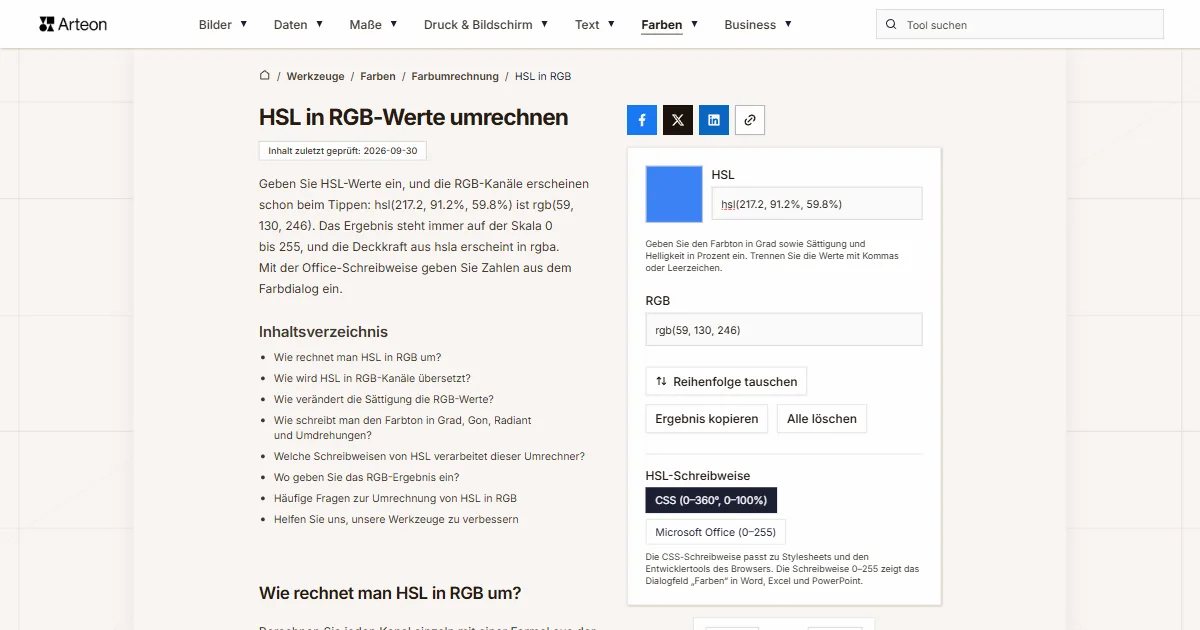1200x630 pixels.
Task: Expand the Text menu arrow
Action: [611, 24]
